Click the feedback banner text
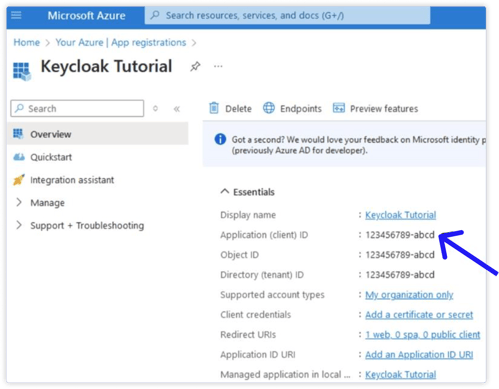499x389 pixels. [358, 145]
